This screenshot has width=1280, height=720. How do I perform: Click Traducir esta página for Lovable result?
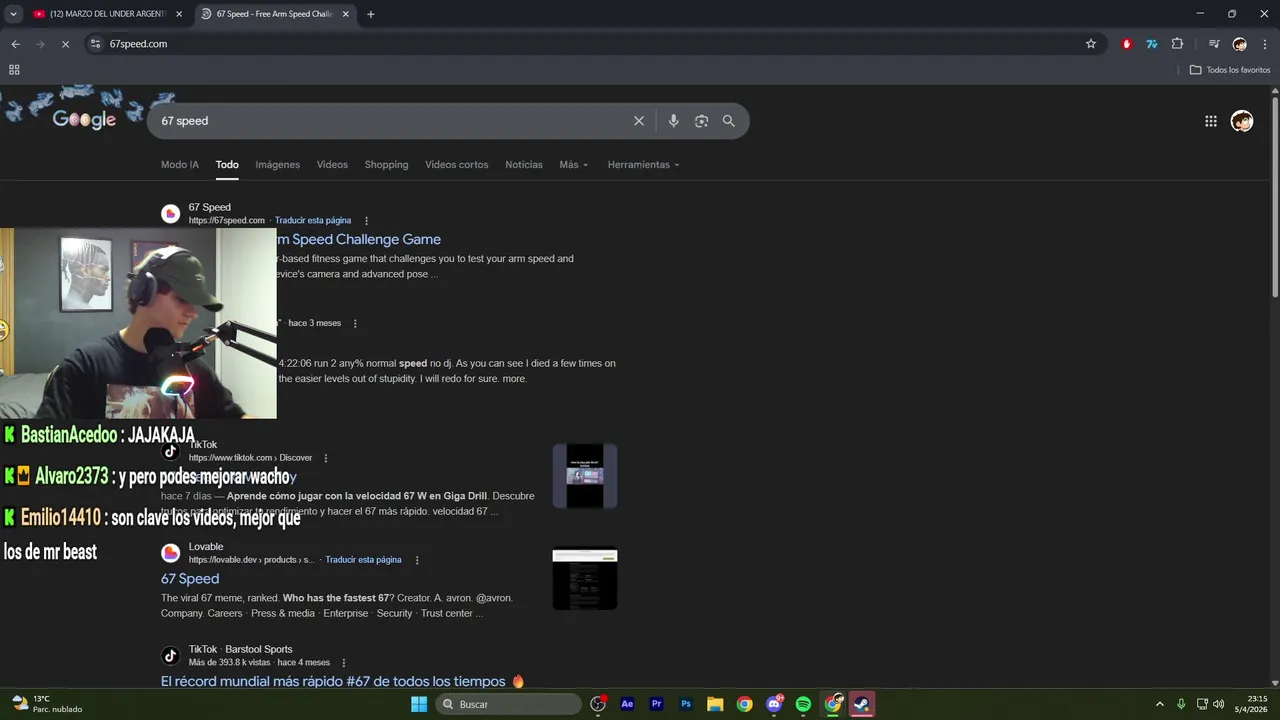tap(363, 560)
